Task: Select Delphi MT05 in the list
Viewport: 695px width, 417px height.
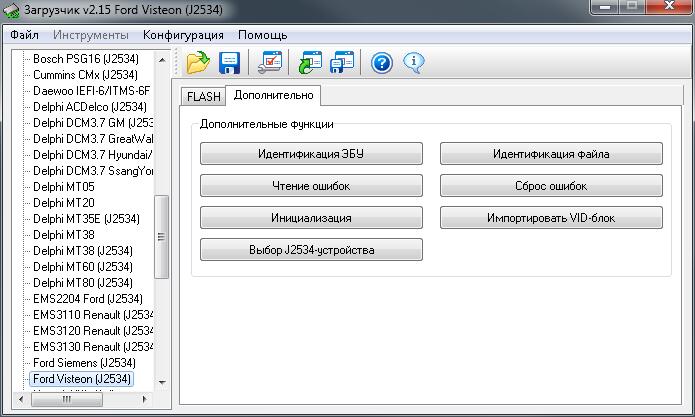Action: 64,187
